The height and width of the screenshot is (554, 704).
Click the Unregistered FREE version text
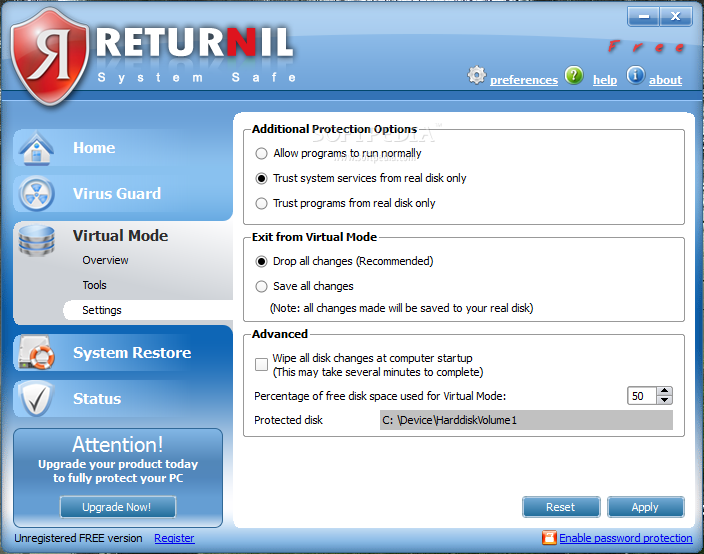[78, 538]
